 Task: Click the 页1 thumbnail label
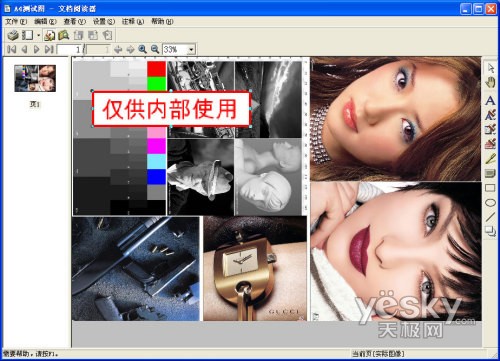(x=35, y=104)
